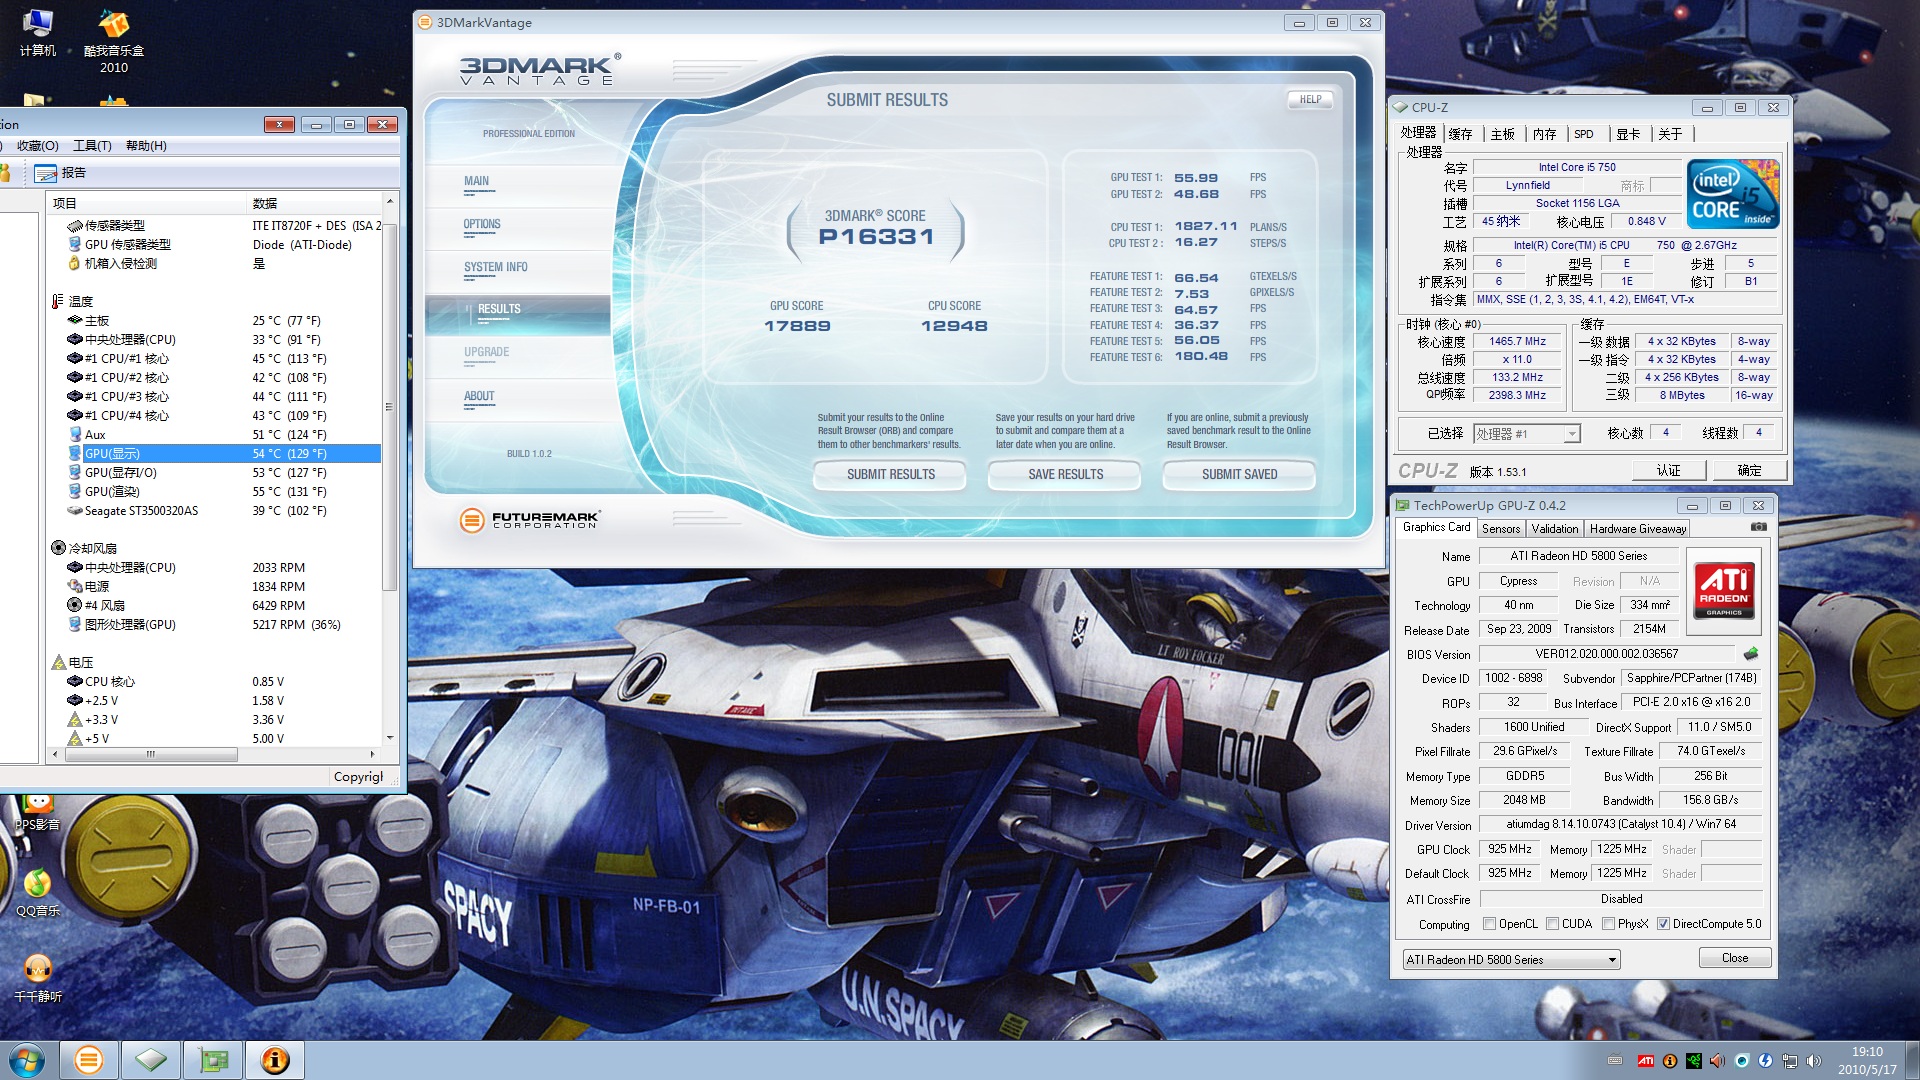Toggle the CUDA checkbox in GPU-Z
The width and height of the screenshot is (1920, 1080).
(1553, 924)
